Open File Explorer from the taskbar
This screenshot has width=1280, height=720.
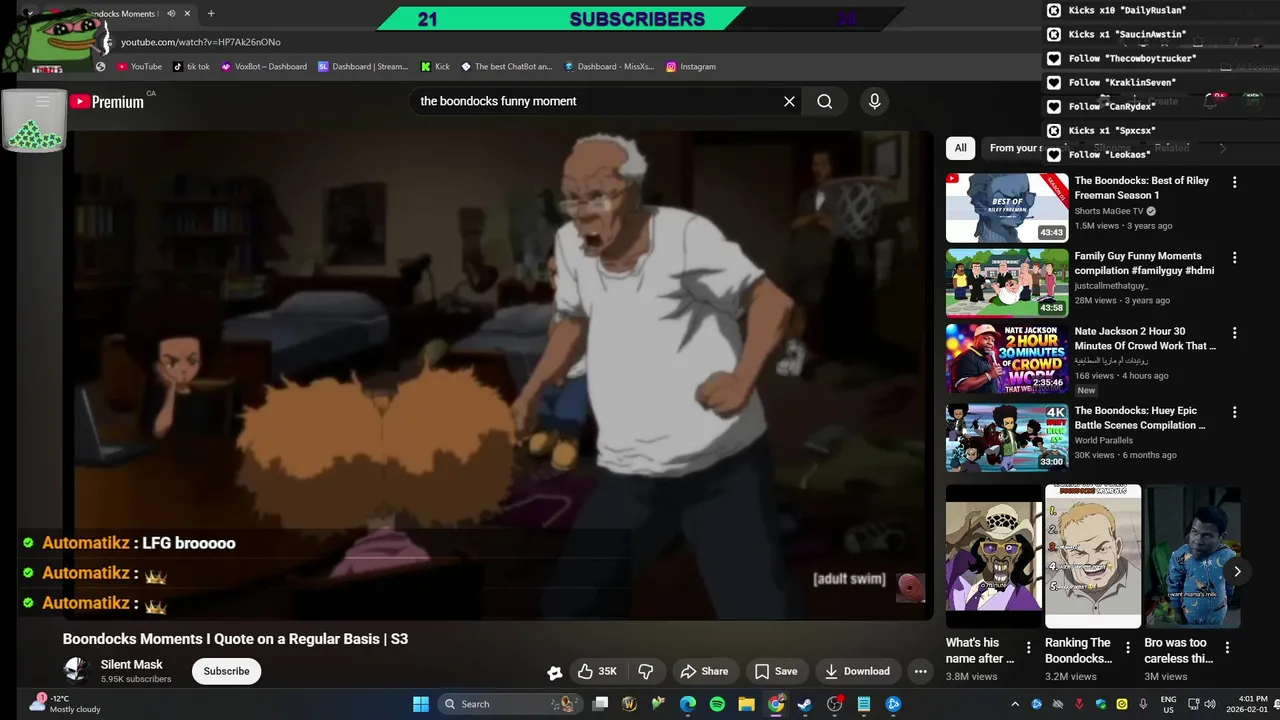[x=746, y=704]
